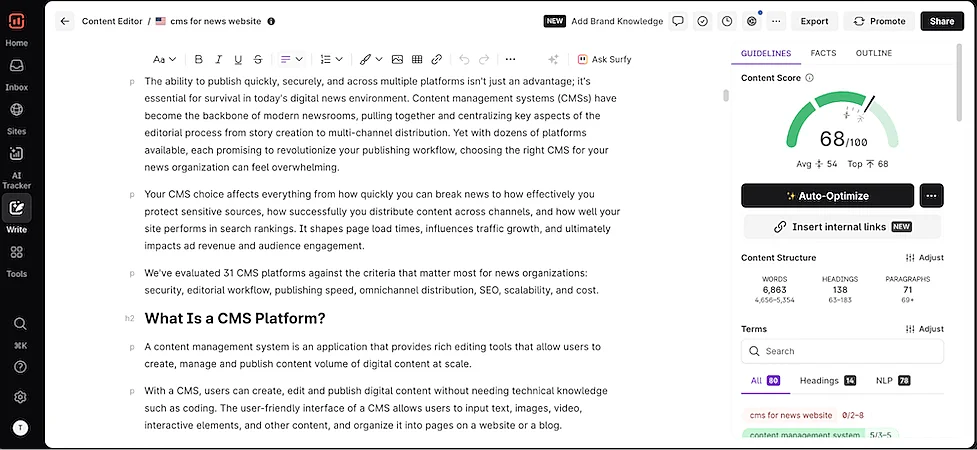Screen dimensions: 977x450
Task: Open the numbered list dropdown
Action: click(x=331, y=59)
